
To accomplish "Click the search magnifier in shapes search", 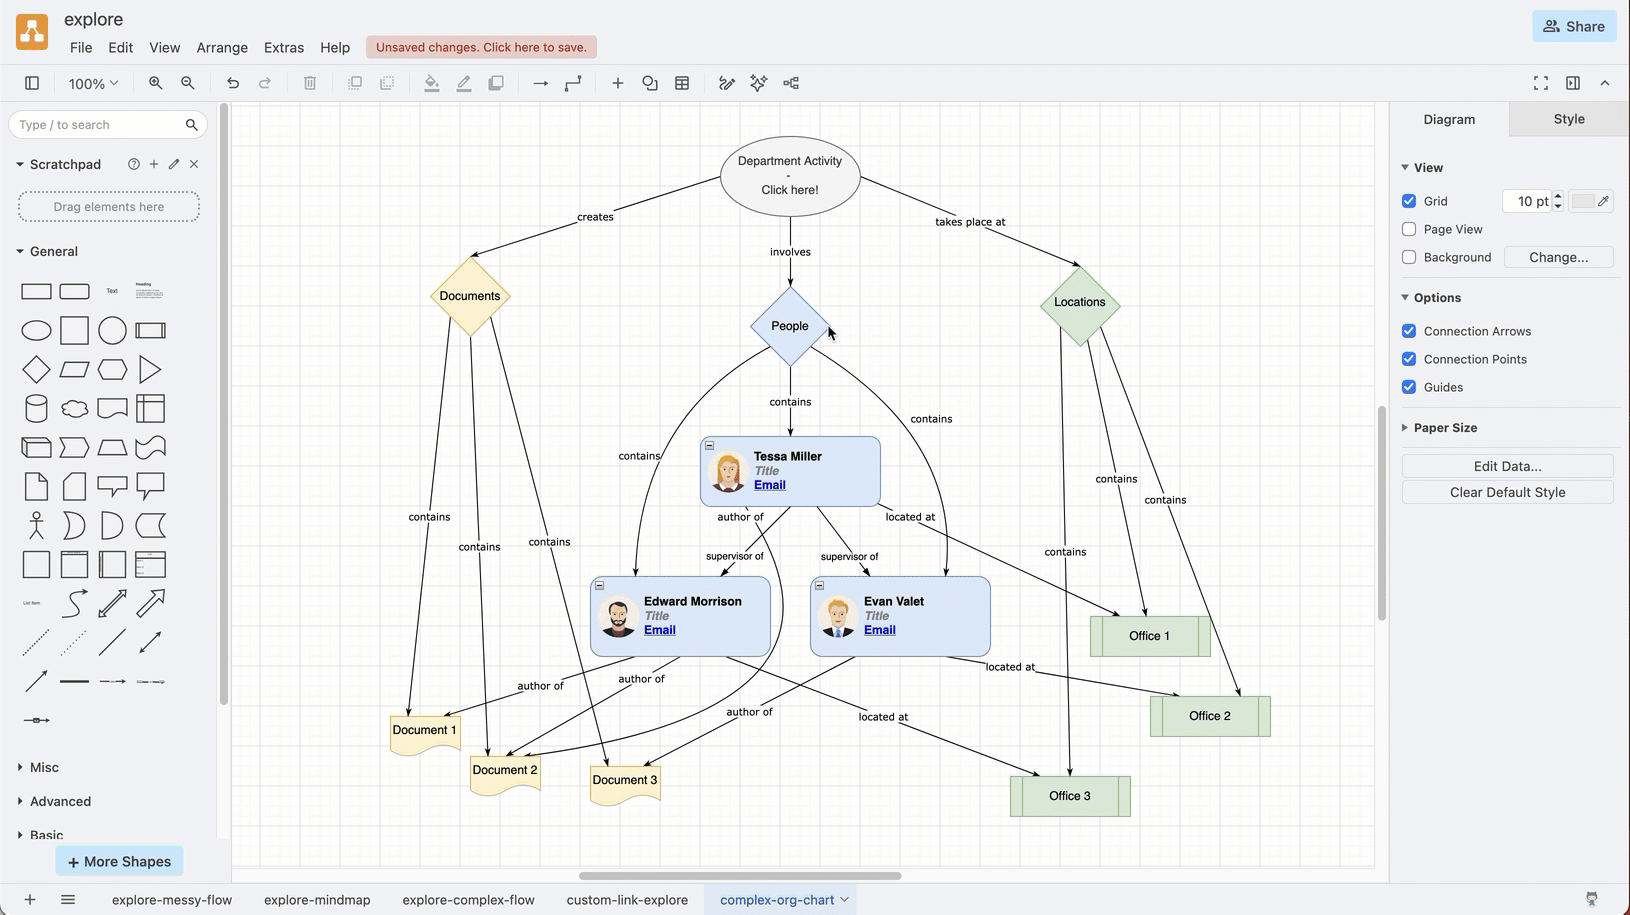I will coord(191,125).
